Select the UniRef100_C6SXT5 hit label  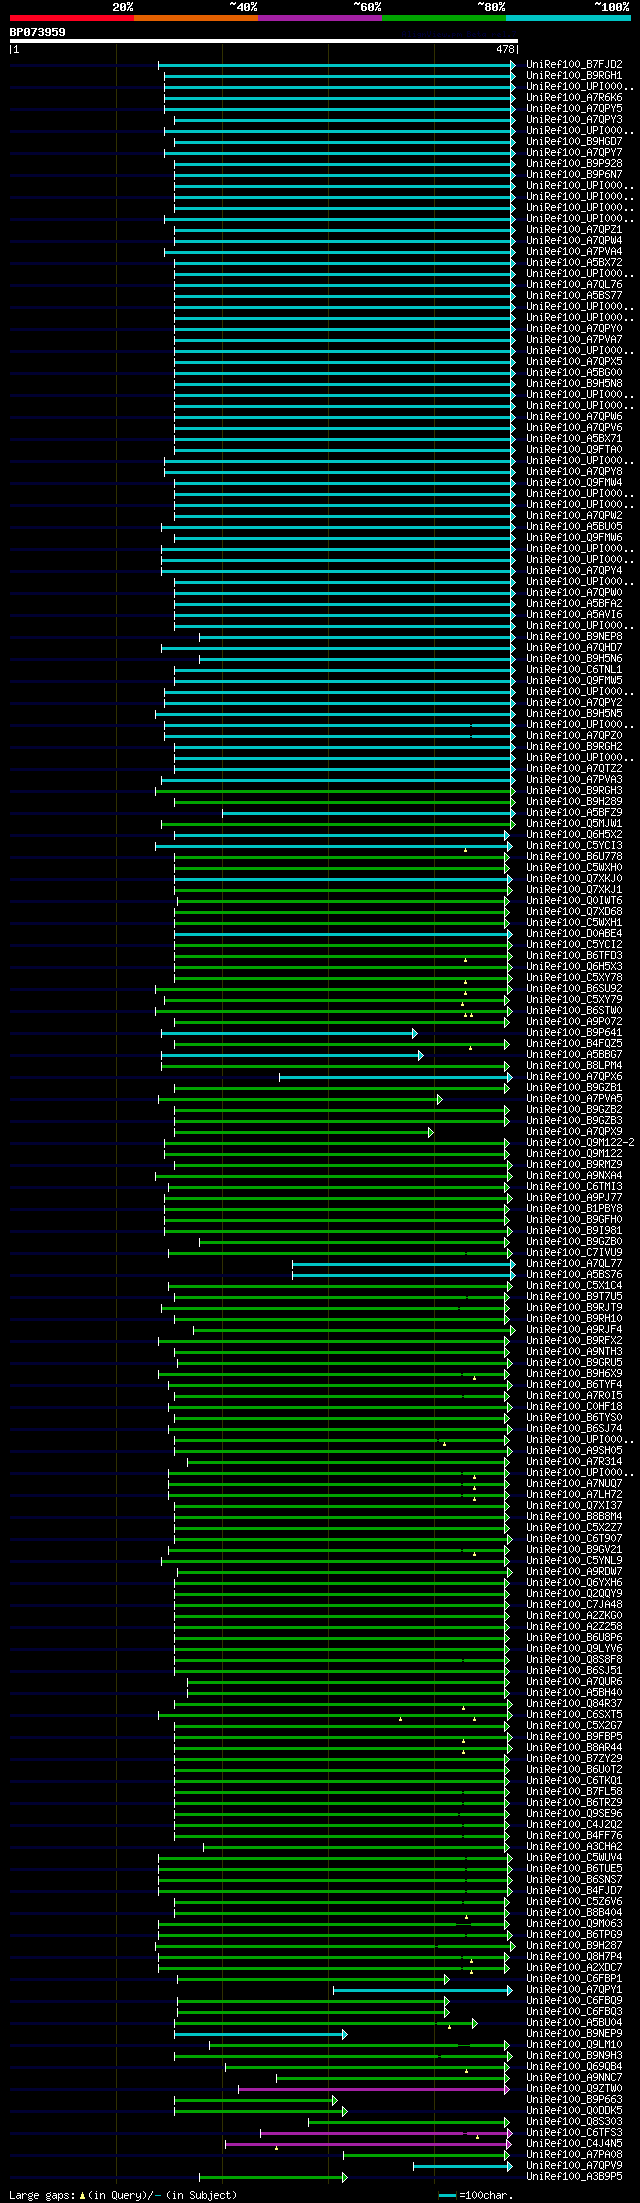tap(574, 1715)
